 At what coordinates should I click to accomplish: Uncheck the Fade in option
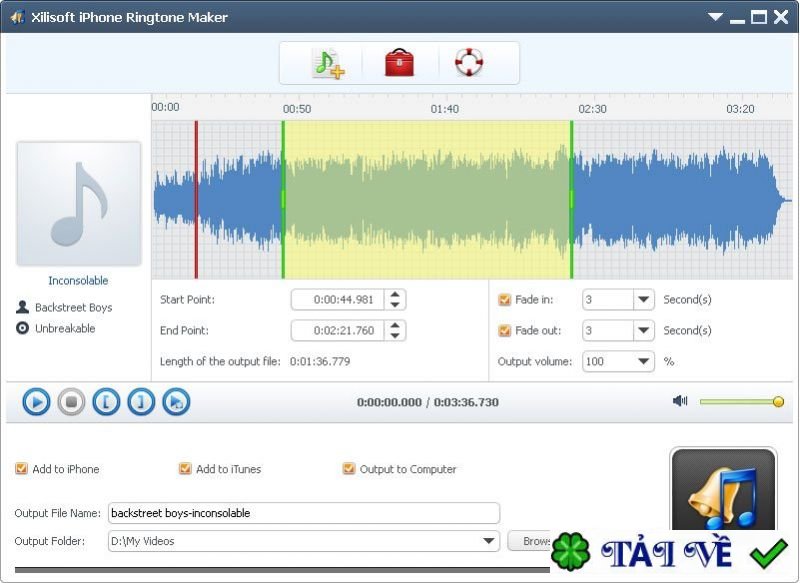coord(505,300)
